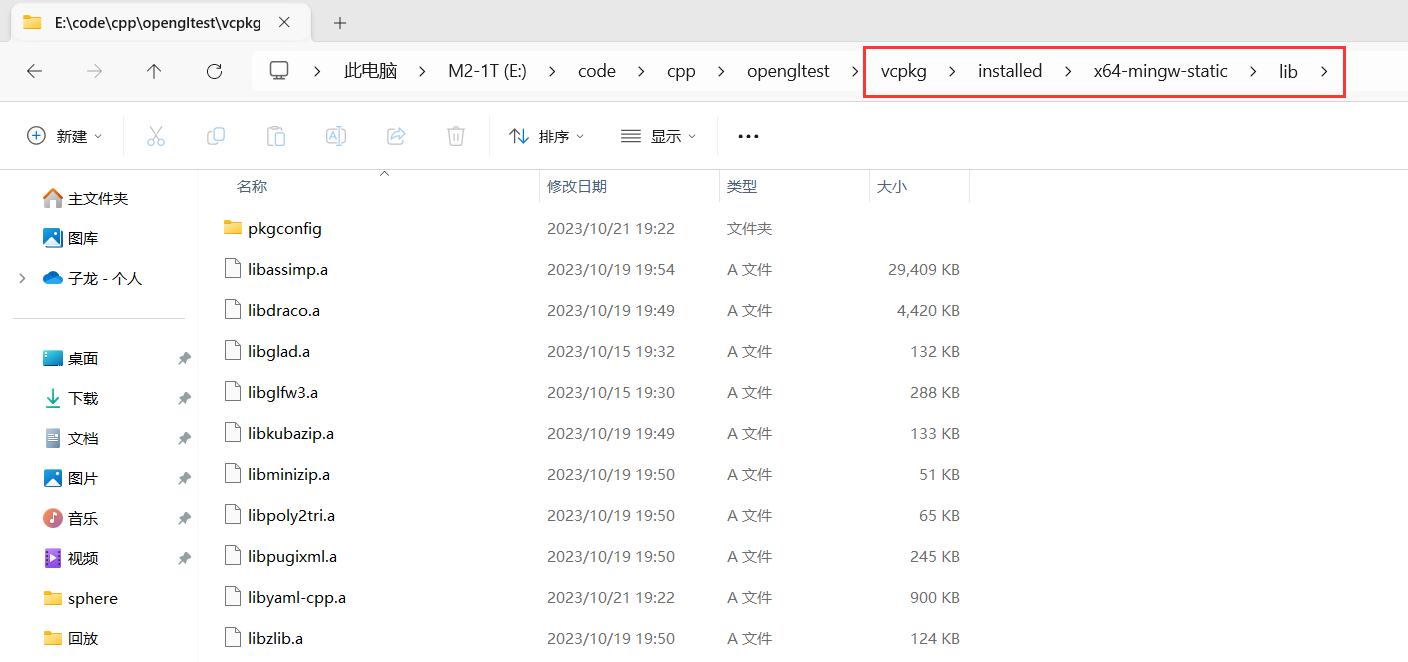
Task: Click the Rename icon in toolbar
Action: click(x=336, y=136)
